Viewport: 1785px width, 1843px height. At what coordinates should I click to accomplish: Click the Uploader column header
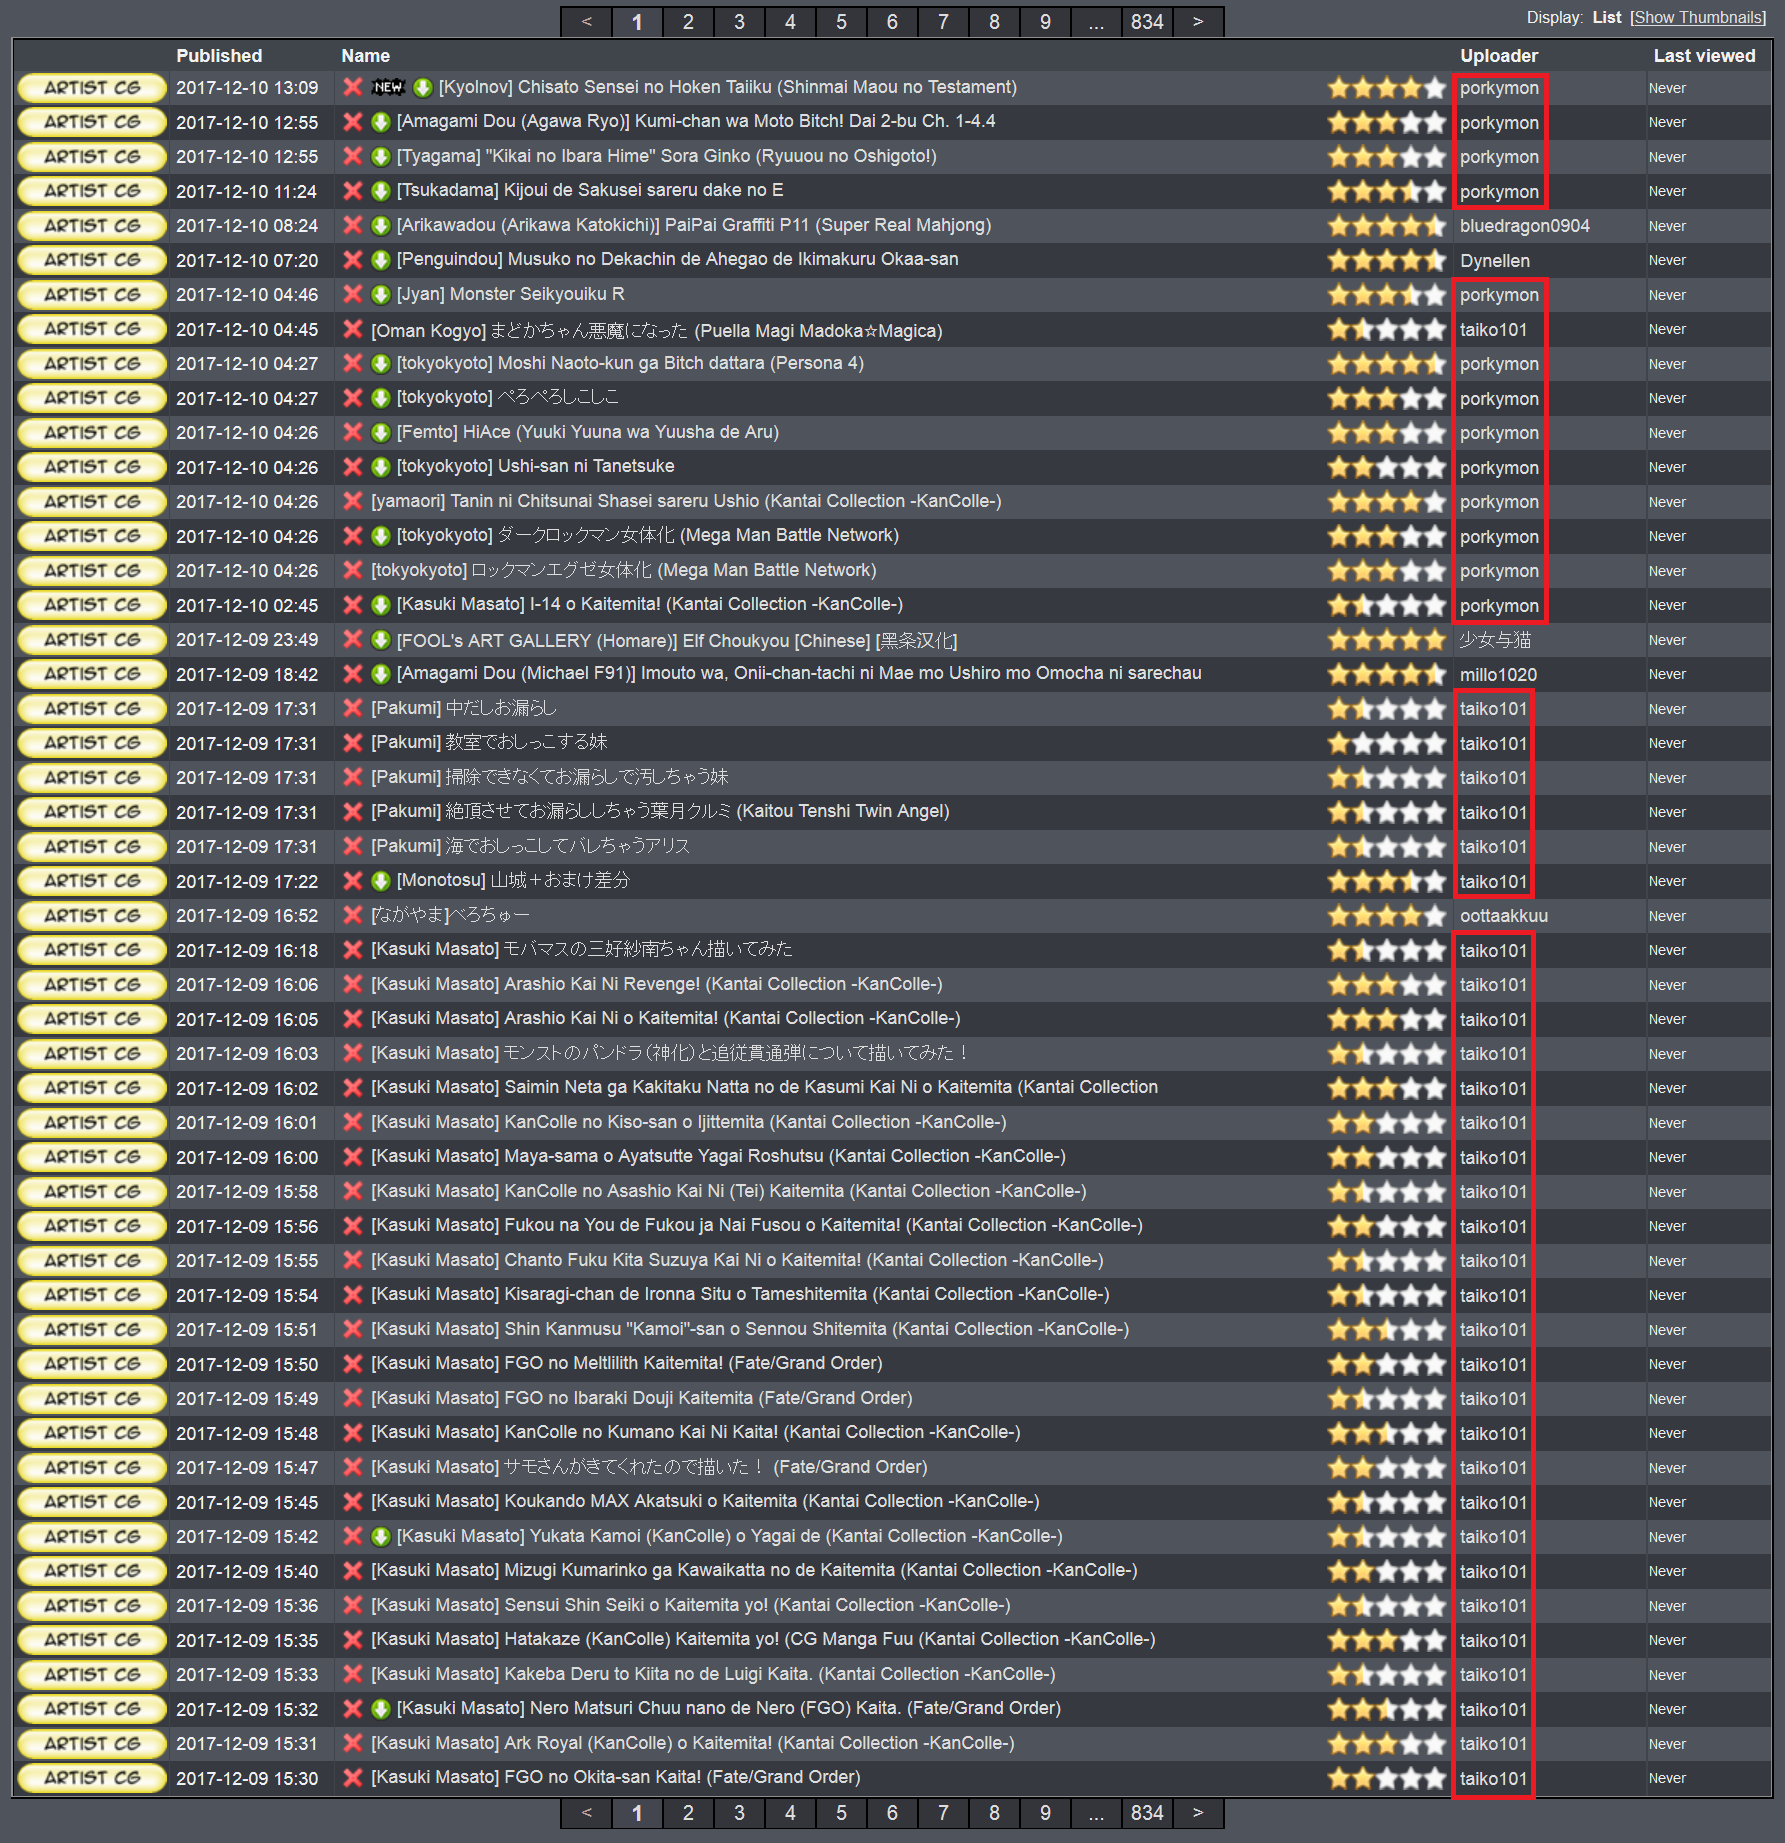coord(1498,56)
